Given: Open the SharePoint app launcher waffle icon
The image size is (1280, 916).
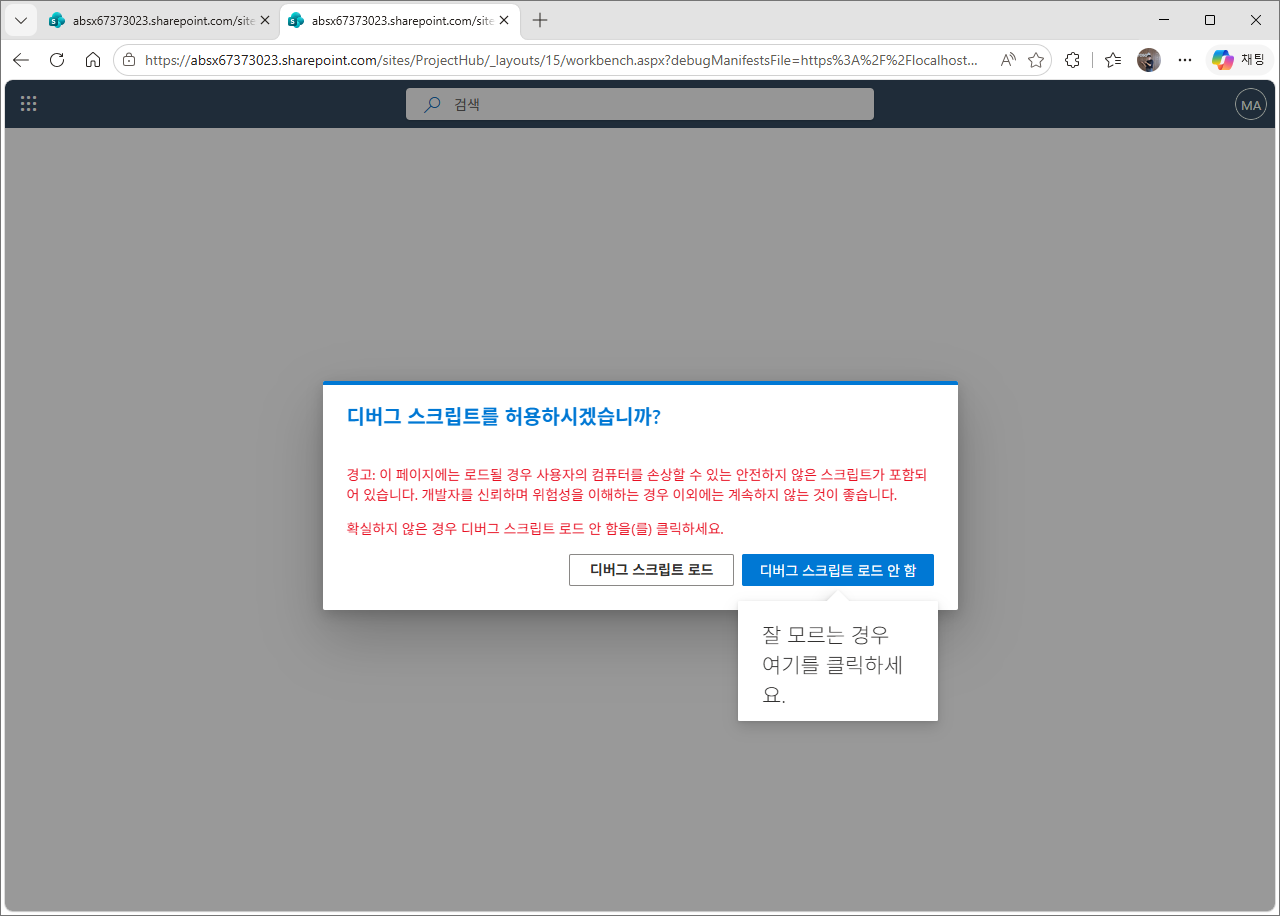Looking at the screenshot, I should pyautogui.click(x=29, y=104).
